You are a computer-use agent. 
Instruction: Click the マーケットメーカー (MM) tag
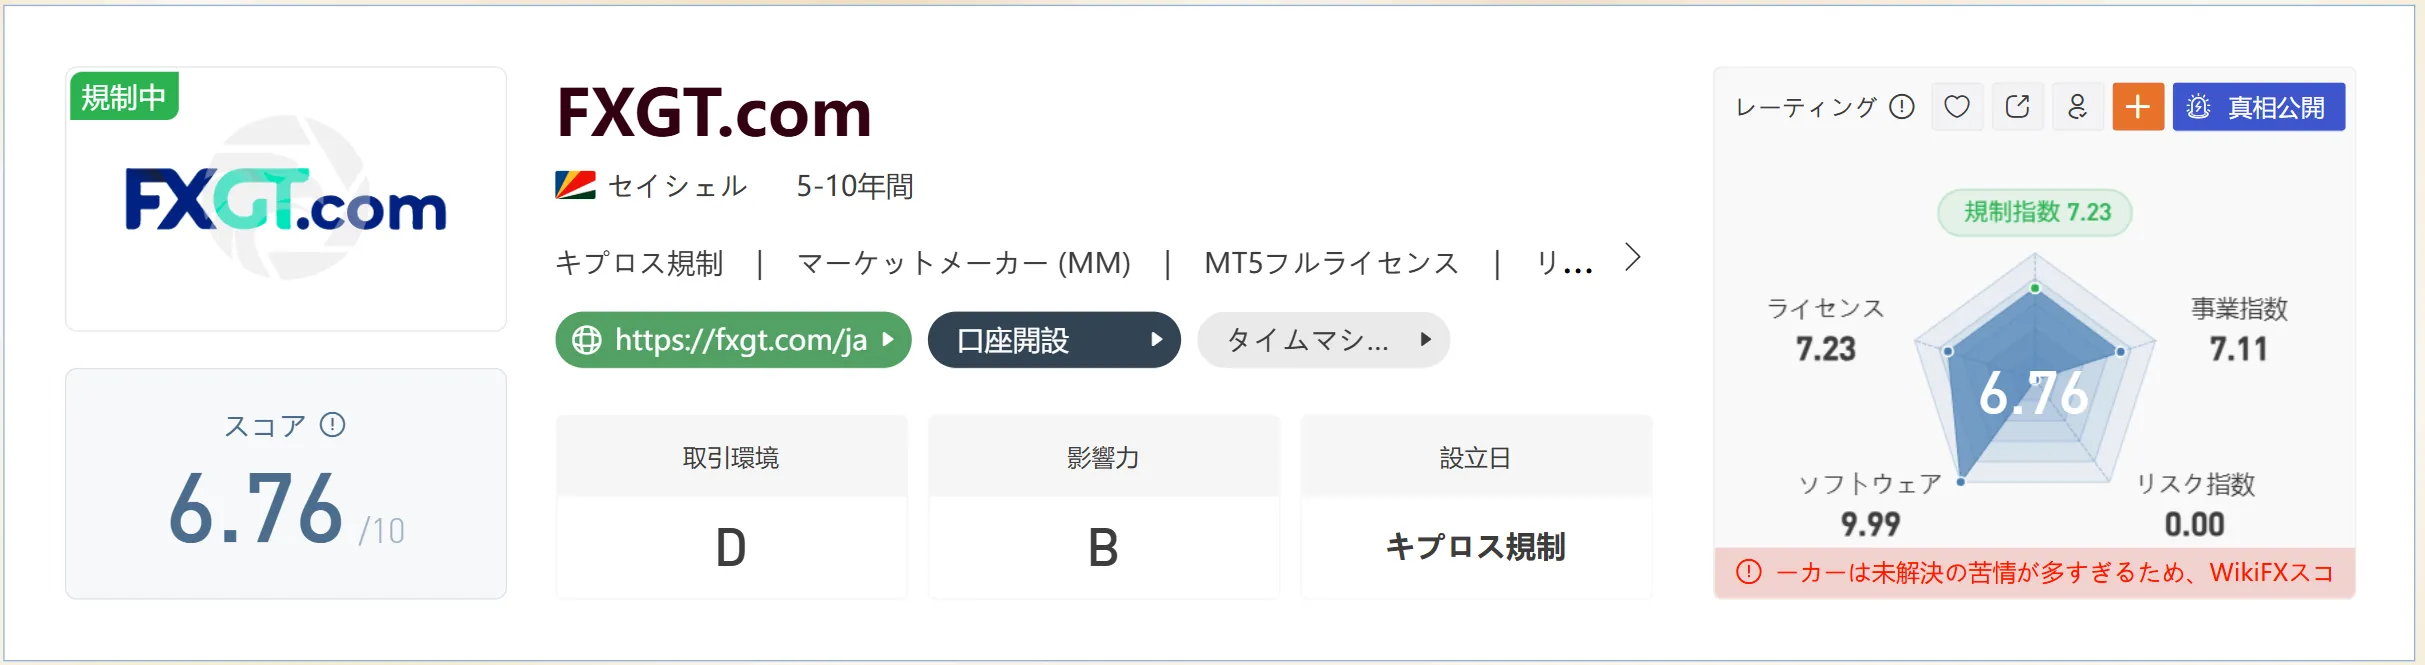tap(964, 263)
